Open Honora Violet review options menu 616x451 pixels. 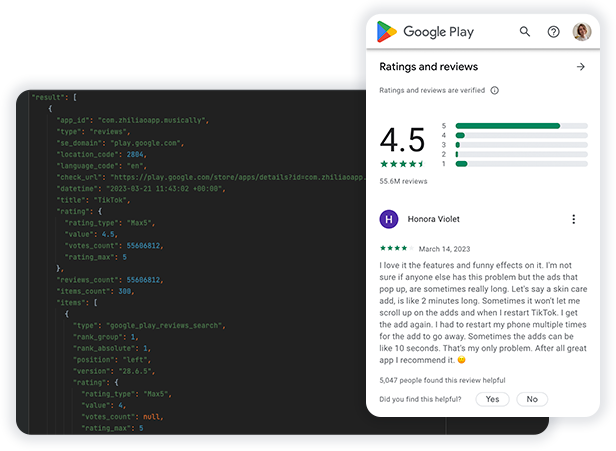click(x=574, y=219)
